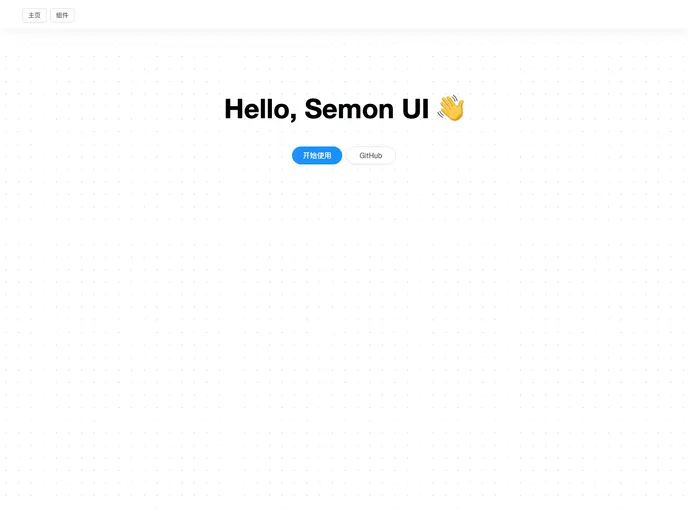
Task: Click the "UI" text in the heading
Action: pyautogui.click(x=416, y=109)
